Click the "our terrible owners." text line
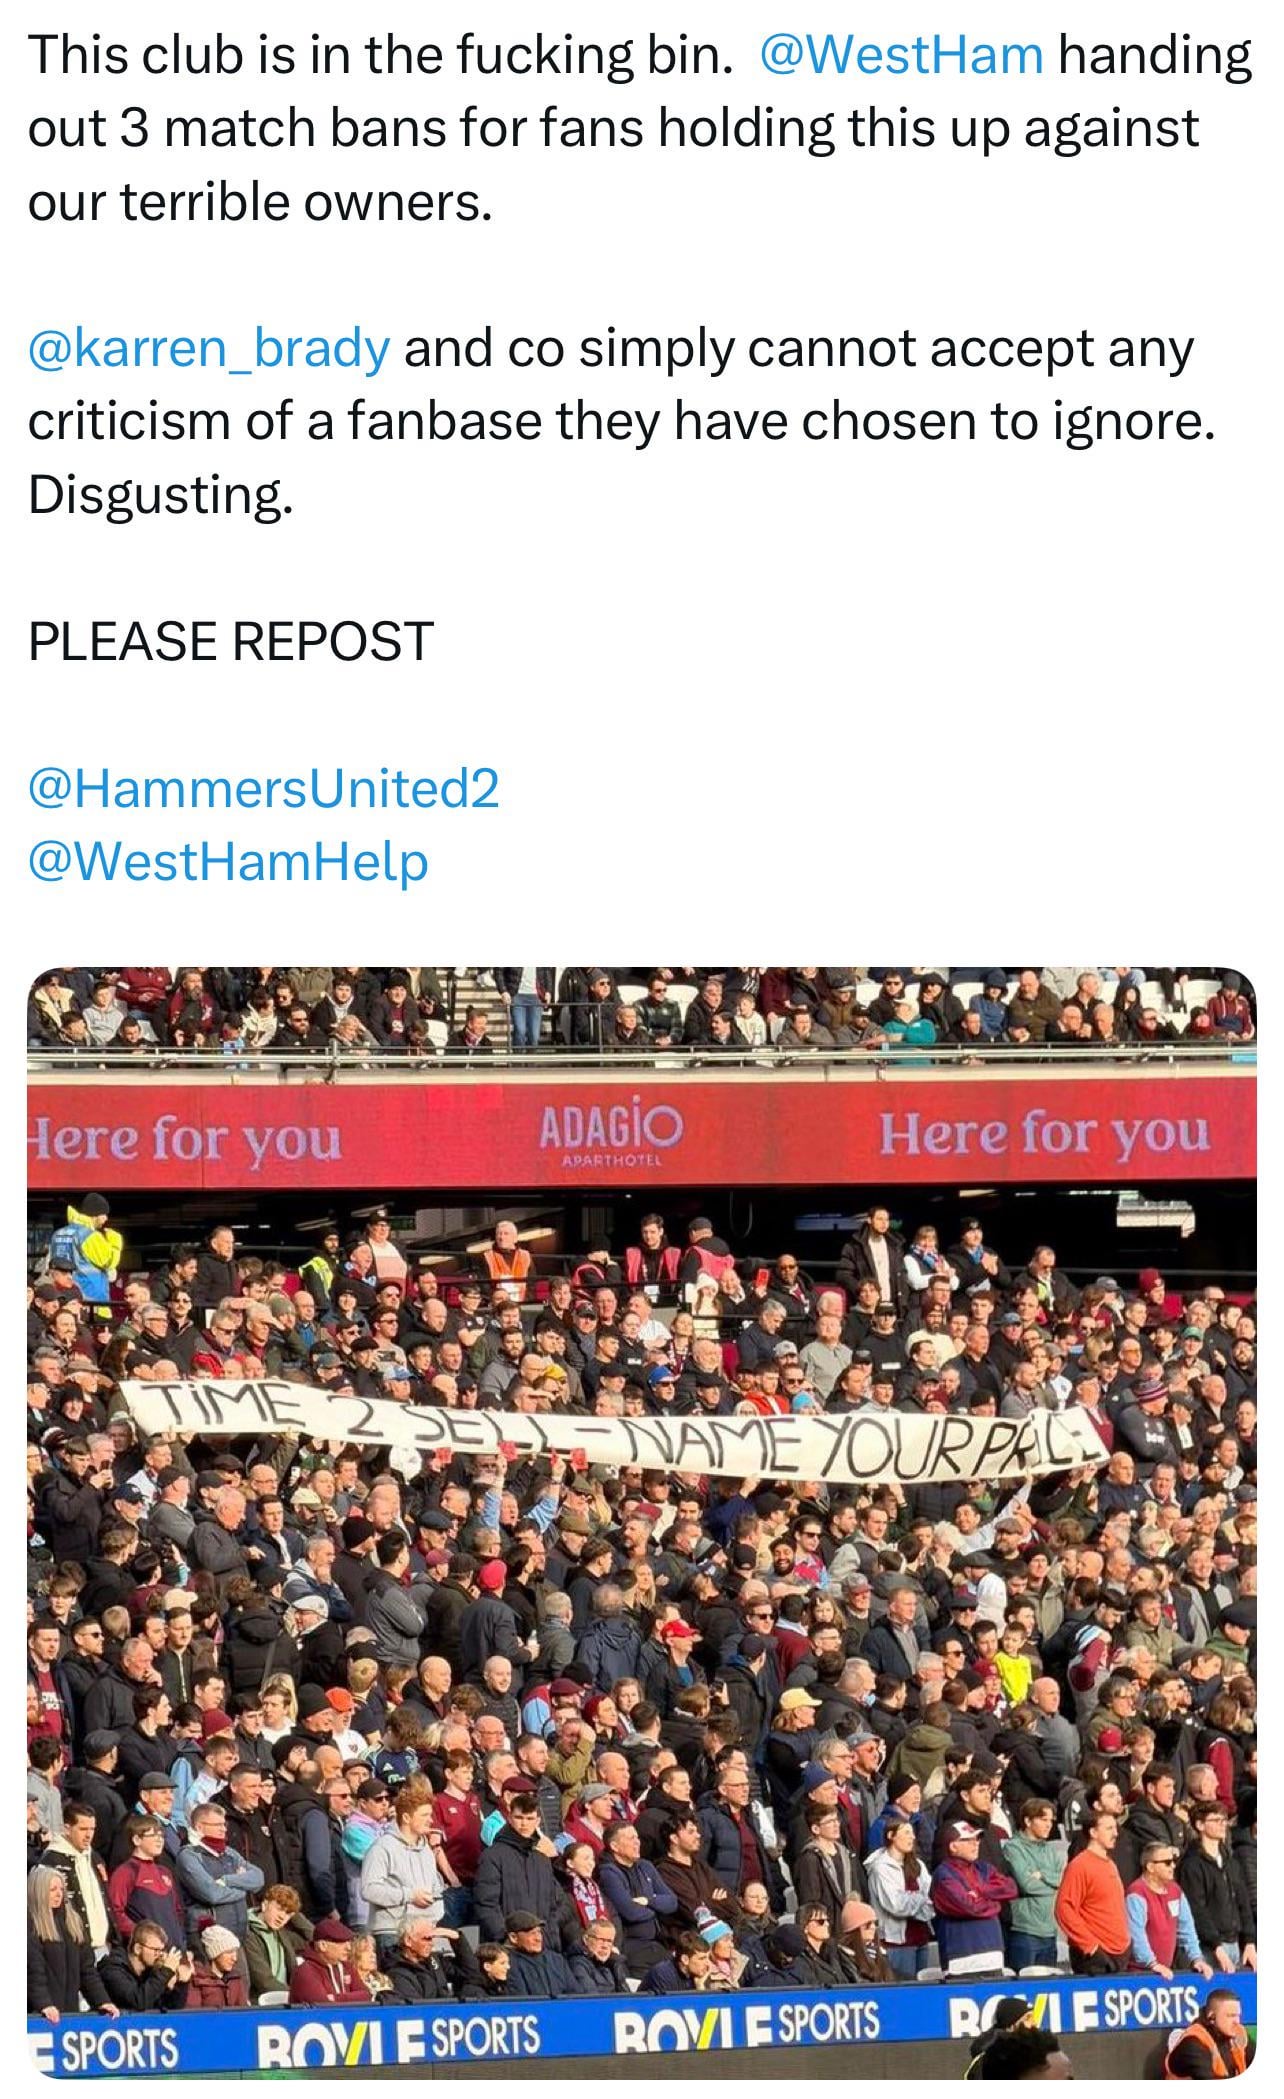This screenshot has height=2099, width=1284. pos(260,202)
